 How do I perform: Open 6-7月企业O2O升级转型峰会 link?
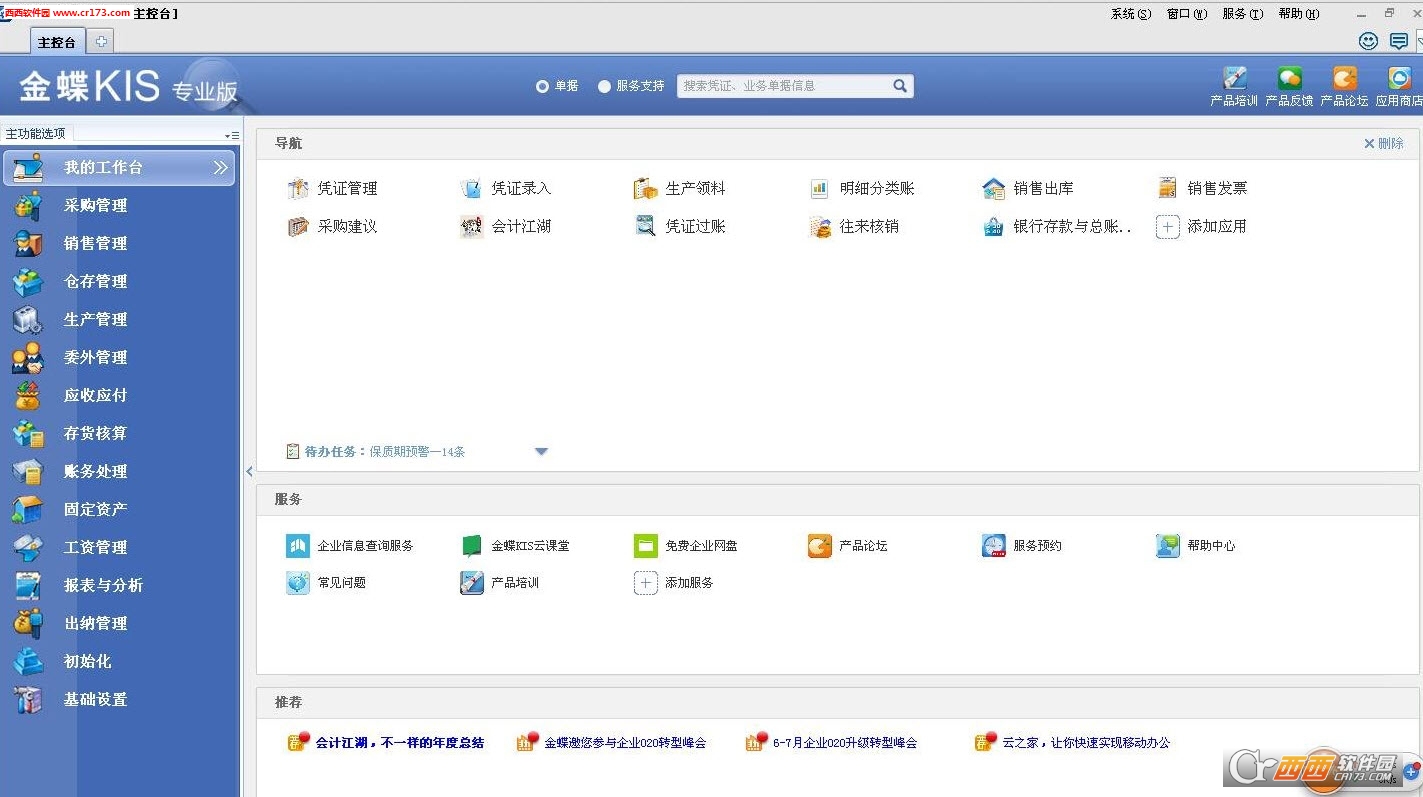[845, 743]
